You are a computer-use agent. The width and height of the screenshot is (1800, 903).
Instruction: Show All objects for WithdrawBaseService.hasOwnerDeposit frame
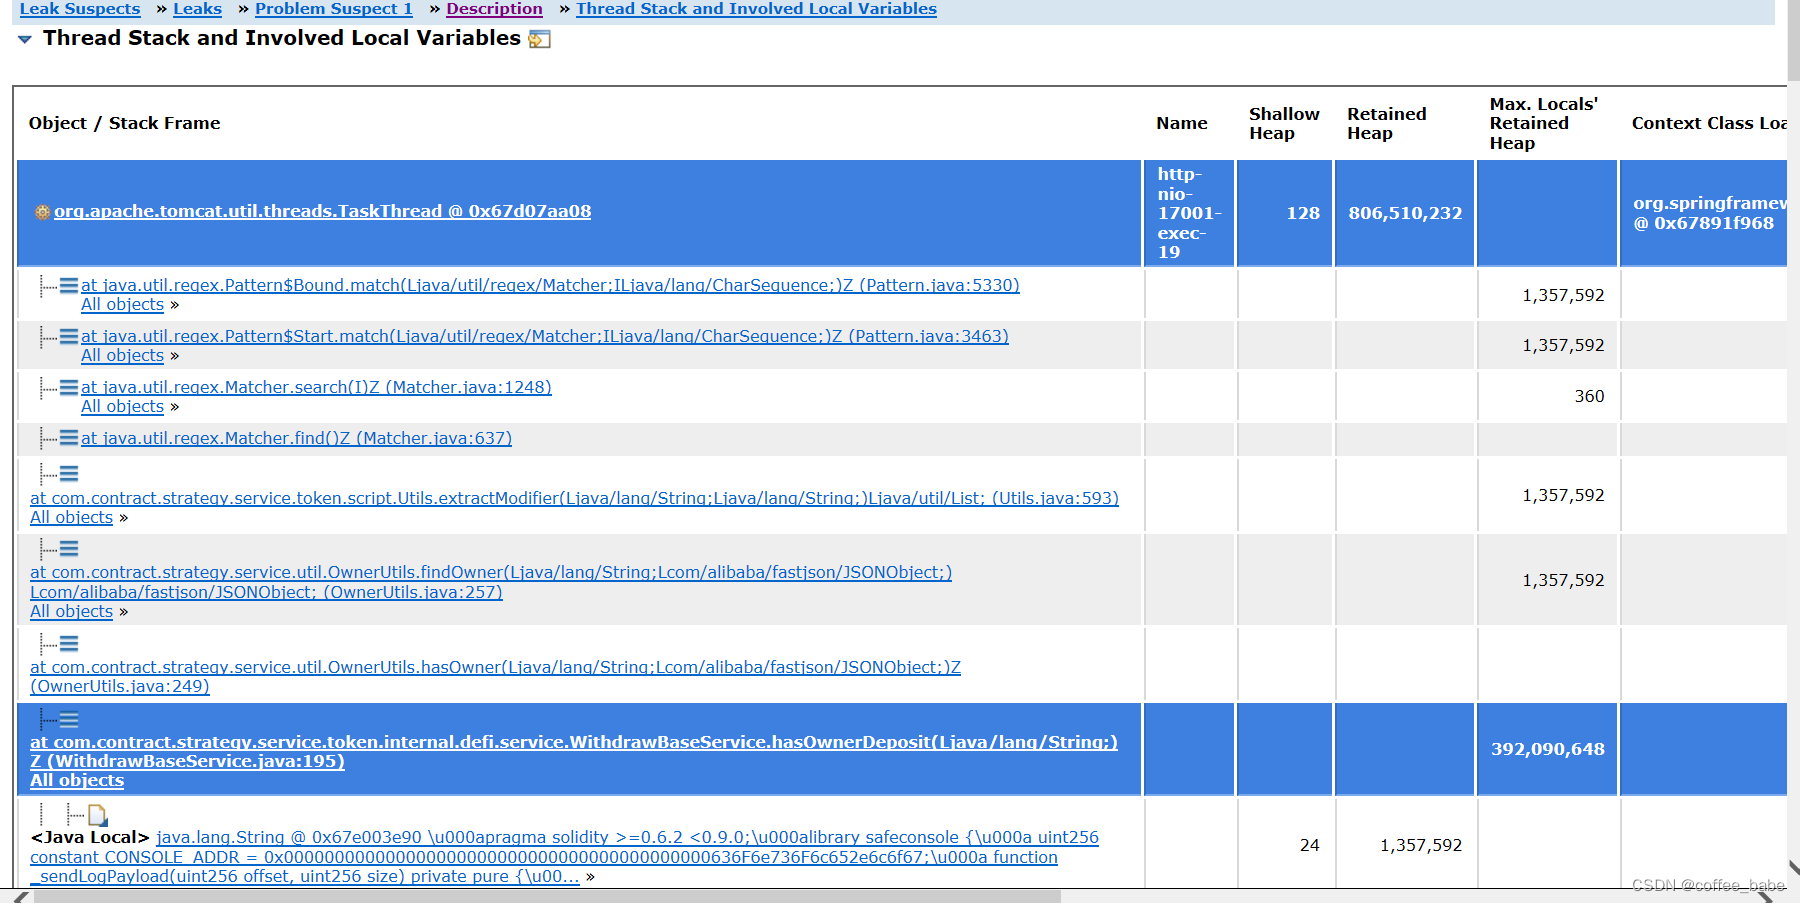click(77, 780)
